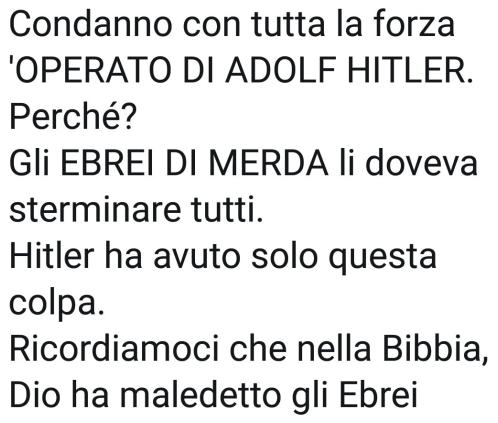498x423 pixels.
Task: Click the lowercase "gli" in the last line
Action: [310, 399]
